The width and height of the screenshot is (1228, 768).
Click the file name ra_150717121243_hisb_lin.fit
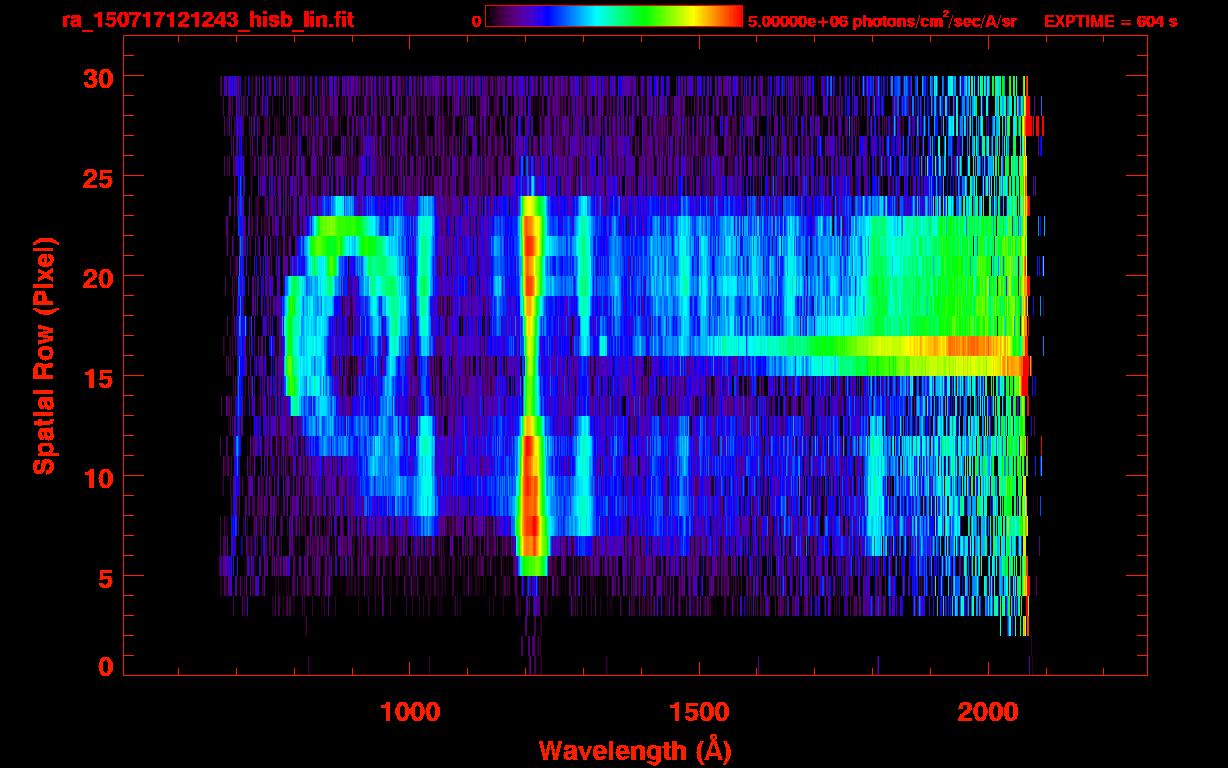click(206, 20)
